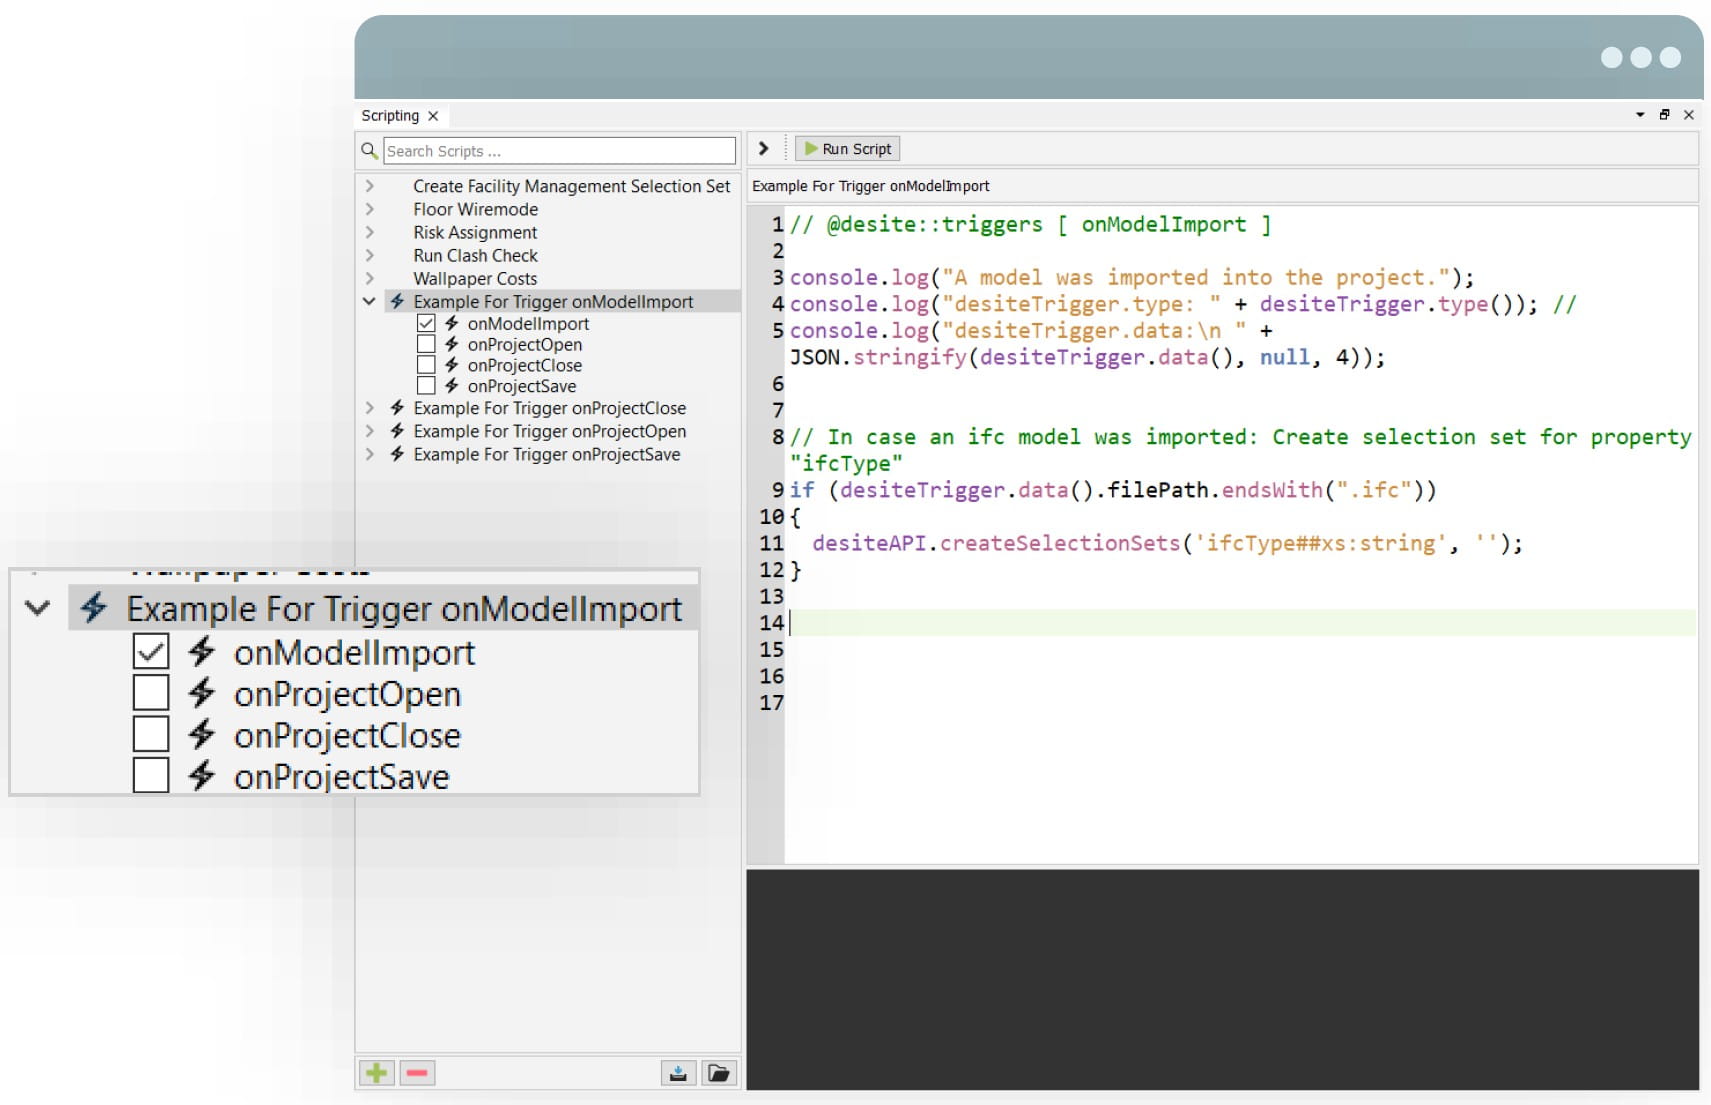Open the panel options dropdown arrow
This screenshot has height=1105, width=1711.
pyautogui.click(x=1640, y=115)
